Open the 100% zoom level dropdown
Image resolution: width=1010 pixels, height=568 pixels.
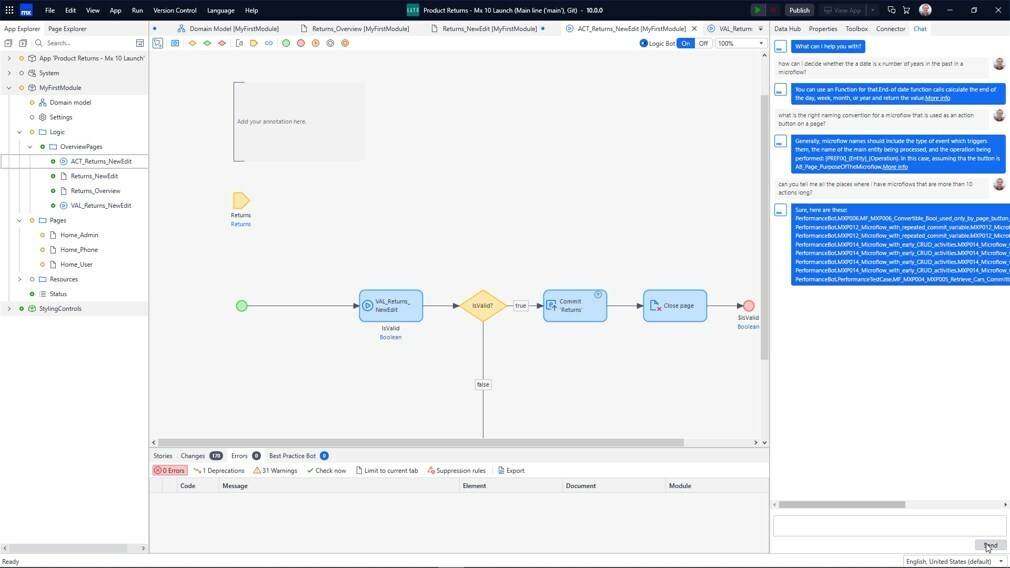[740, 43]
